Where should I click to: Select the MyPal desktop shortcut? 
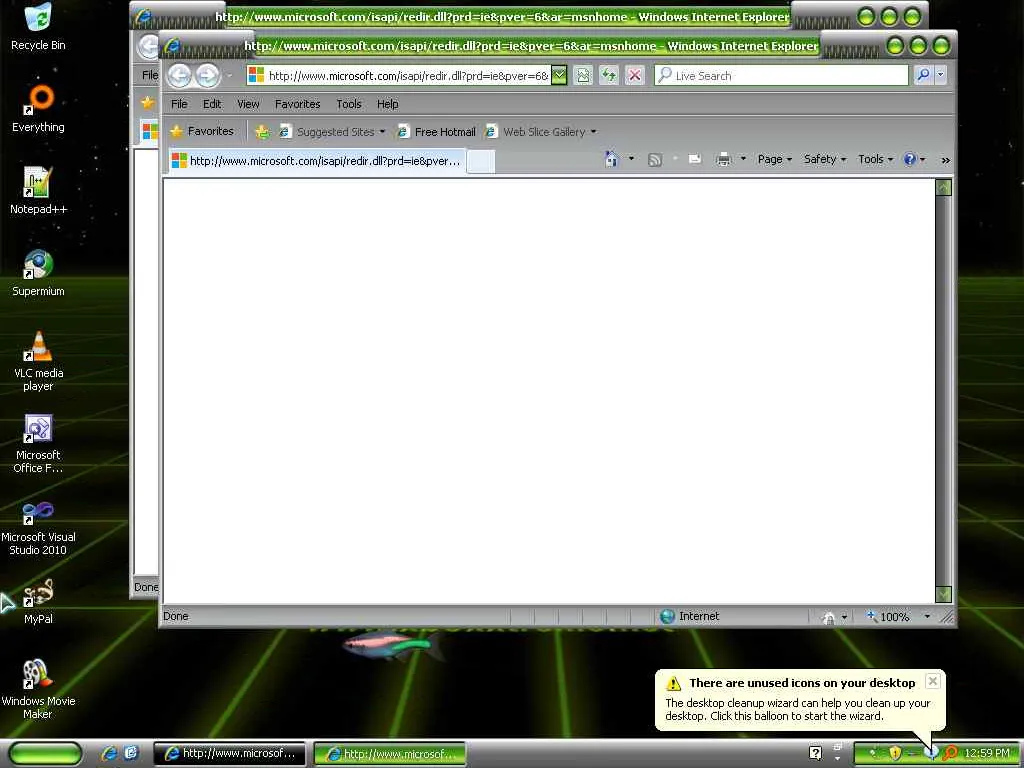point(38,601)
